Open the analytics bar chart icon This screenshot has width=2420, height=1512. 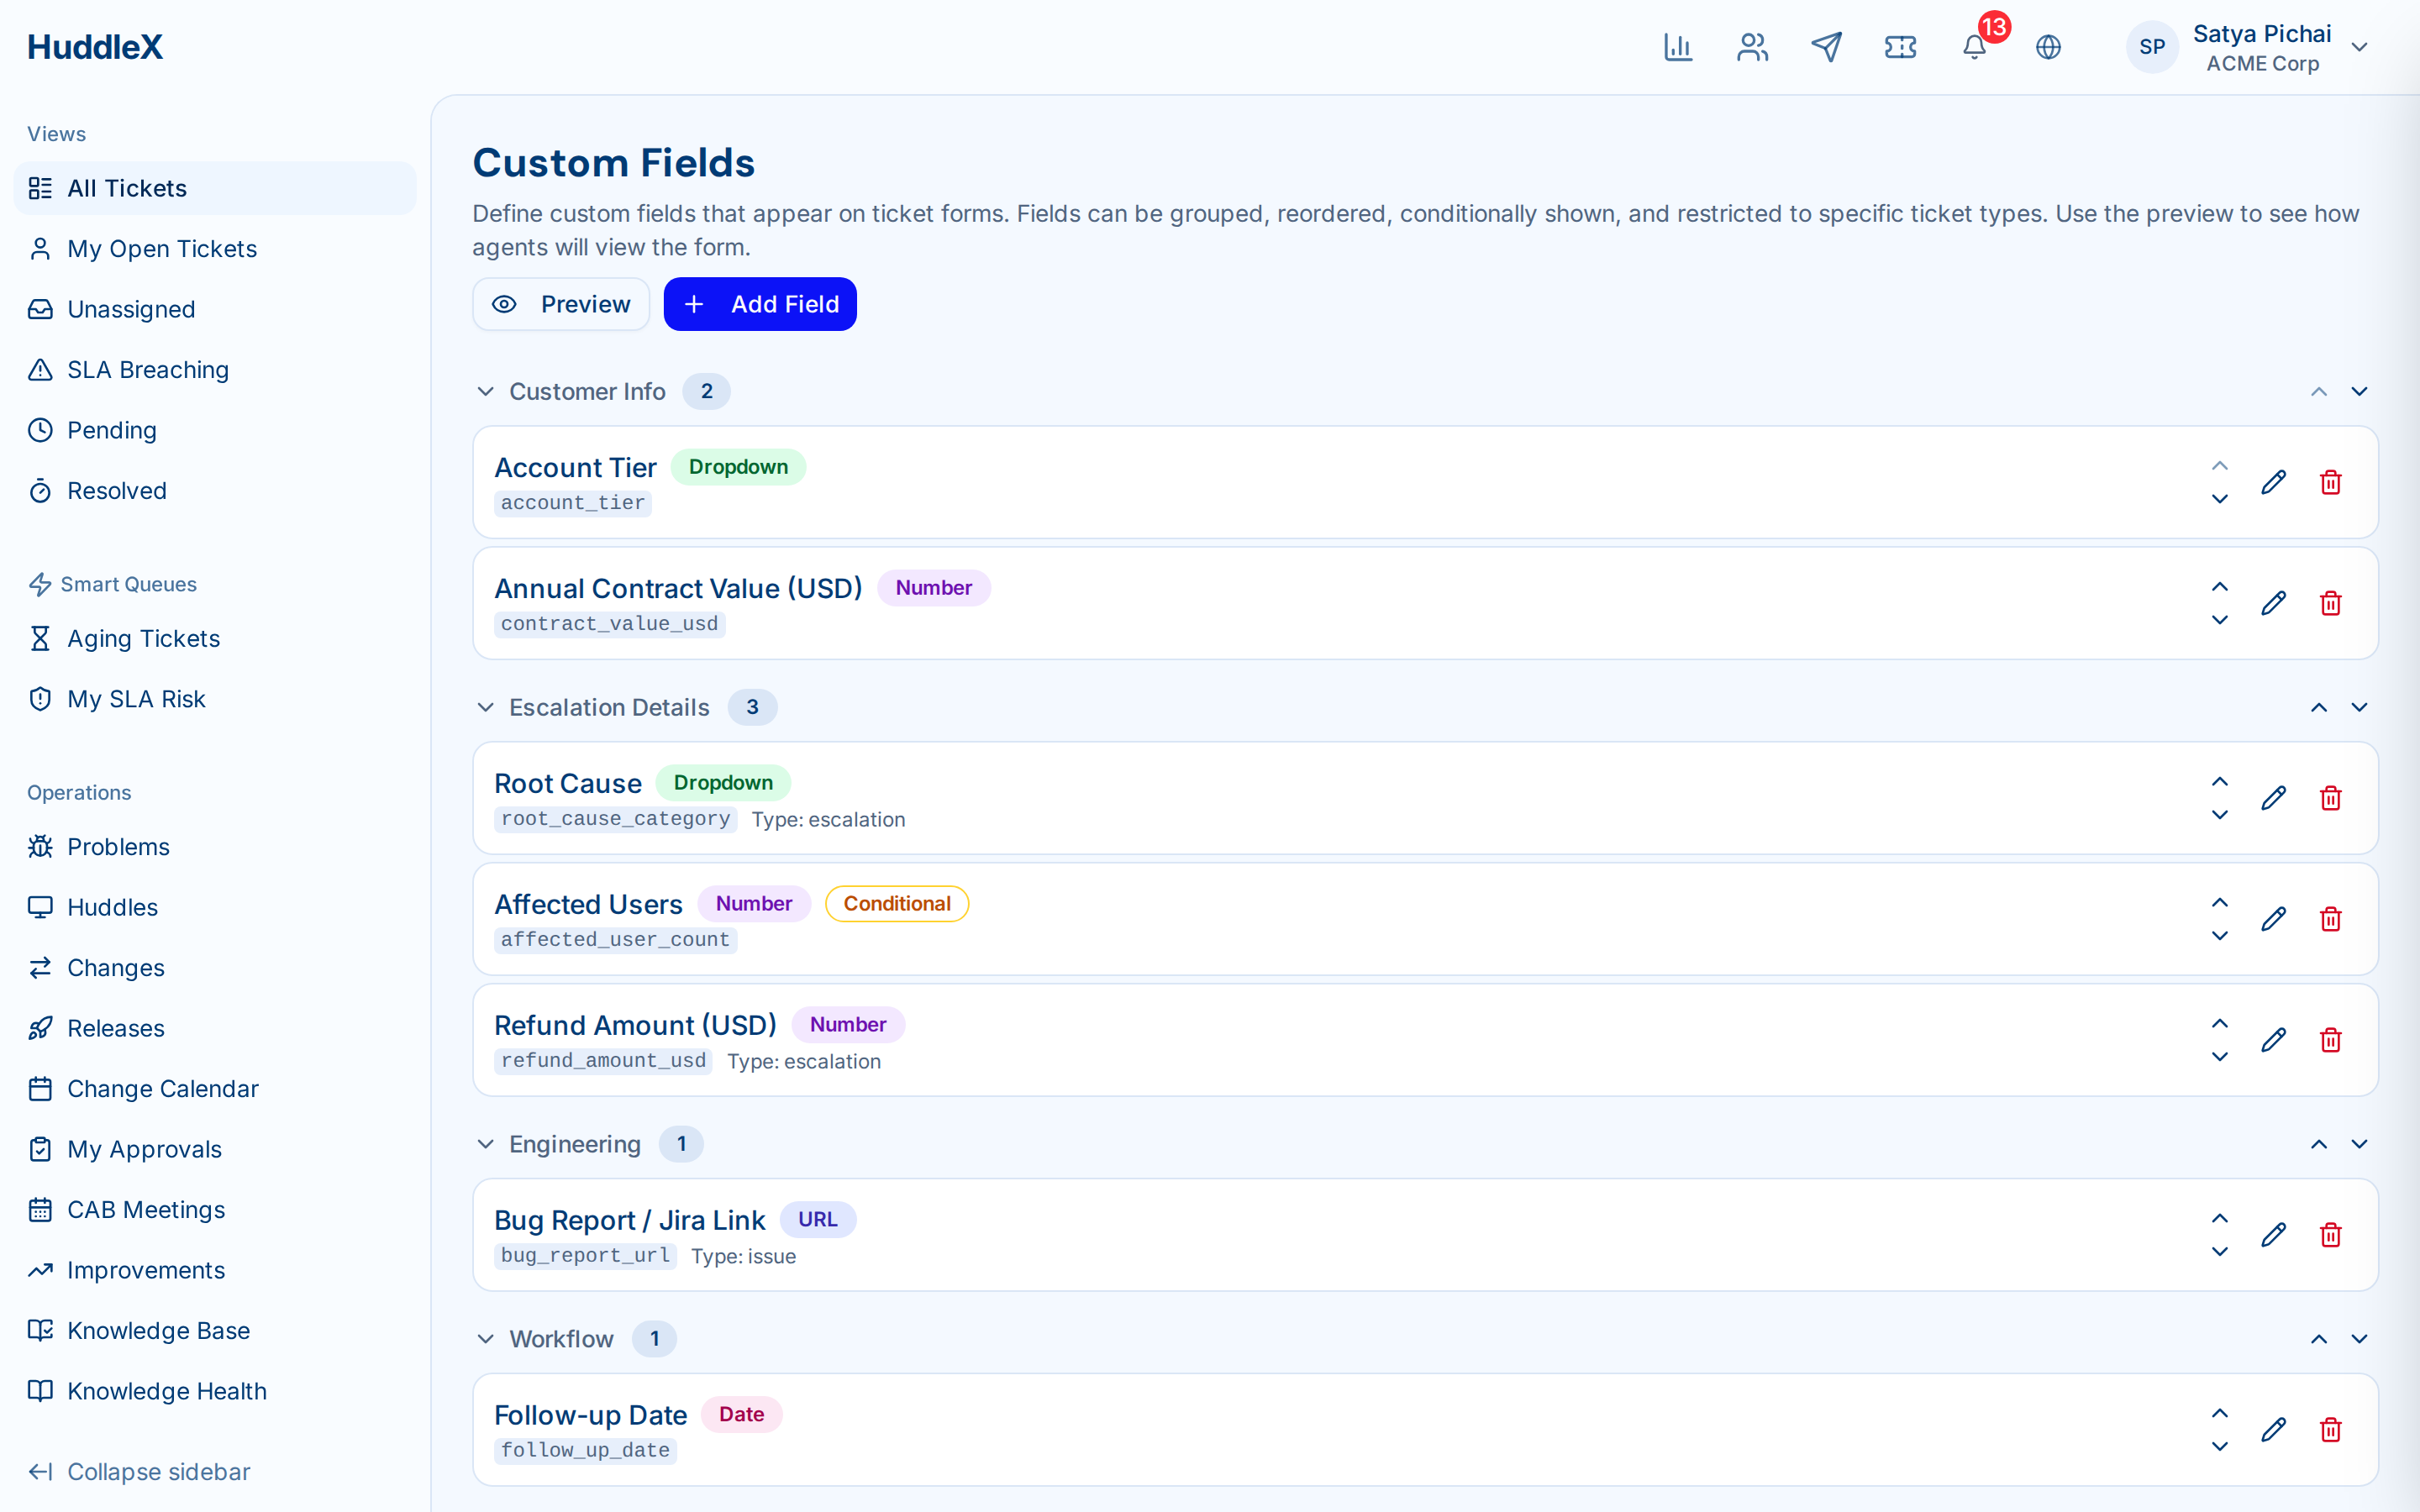click(x=1678, y=47)
